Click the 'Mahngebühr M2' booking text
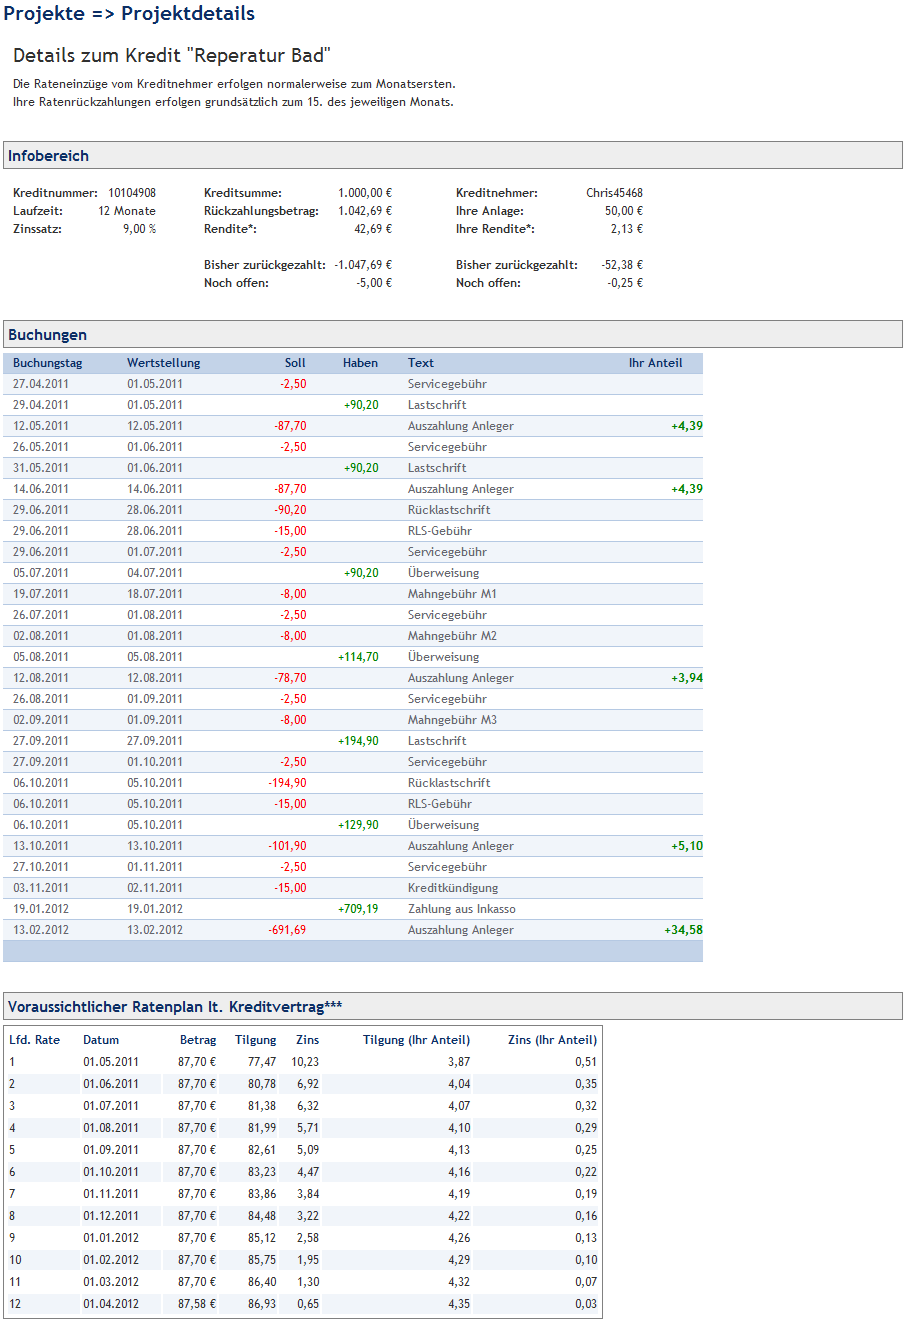The width and height of the screenshot is (912, 1327). tap(452, 636)
